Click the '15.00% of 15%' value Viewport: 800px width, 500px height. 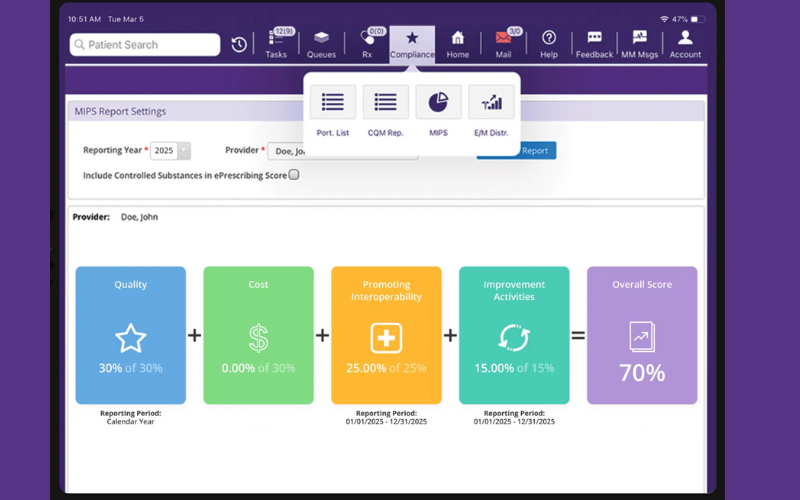(514, 368)
